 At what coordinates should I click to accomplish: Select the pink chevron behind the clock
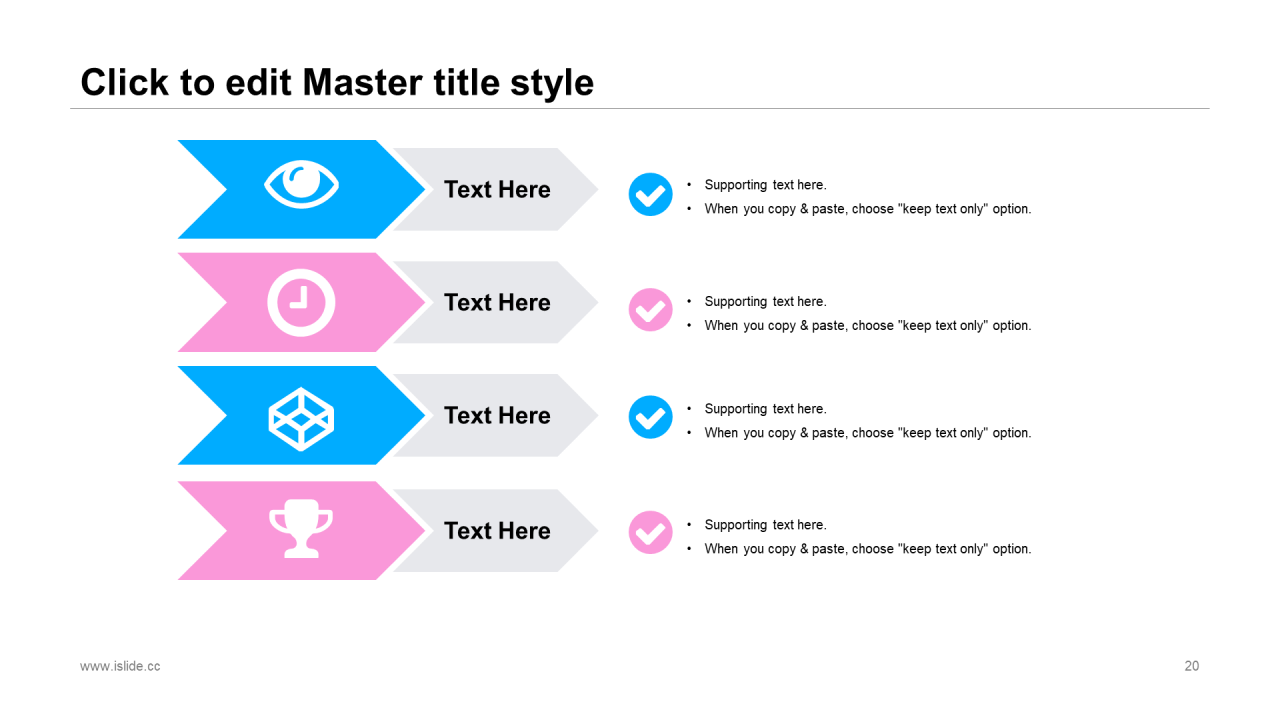301,302
